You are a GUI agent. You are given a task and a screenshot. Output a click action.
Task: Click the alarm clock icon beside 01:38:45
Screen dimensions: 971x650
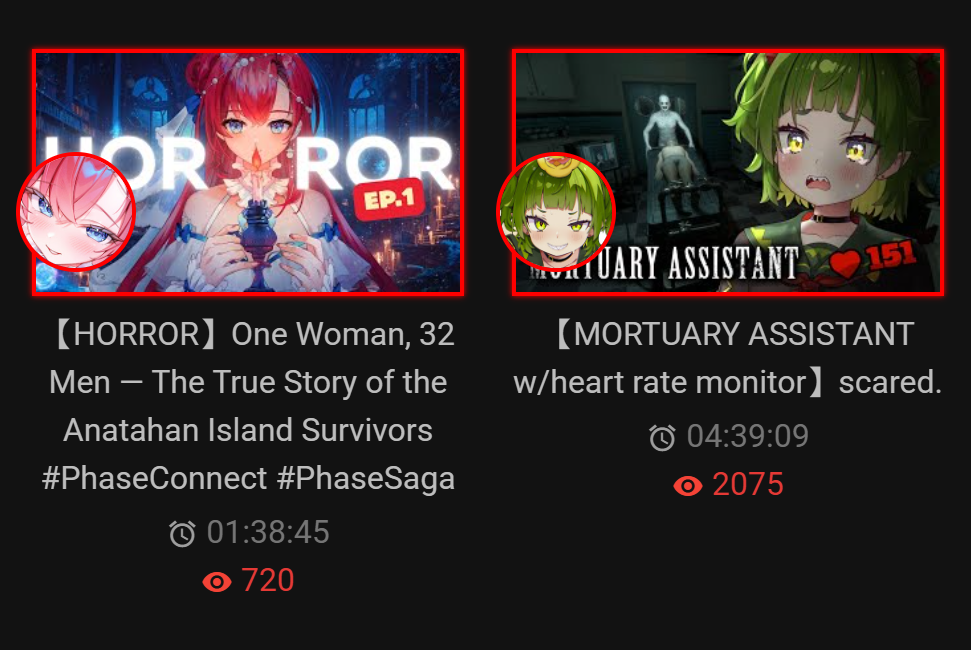[182, 533]
